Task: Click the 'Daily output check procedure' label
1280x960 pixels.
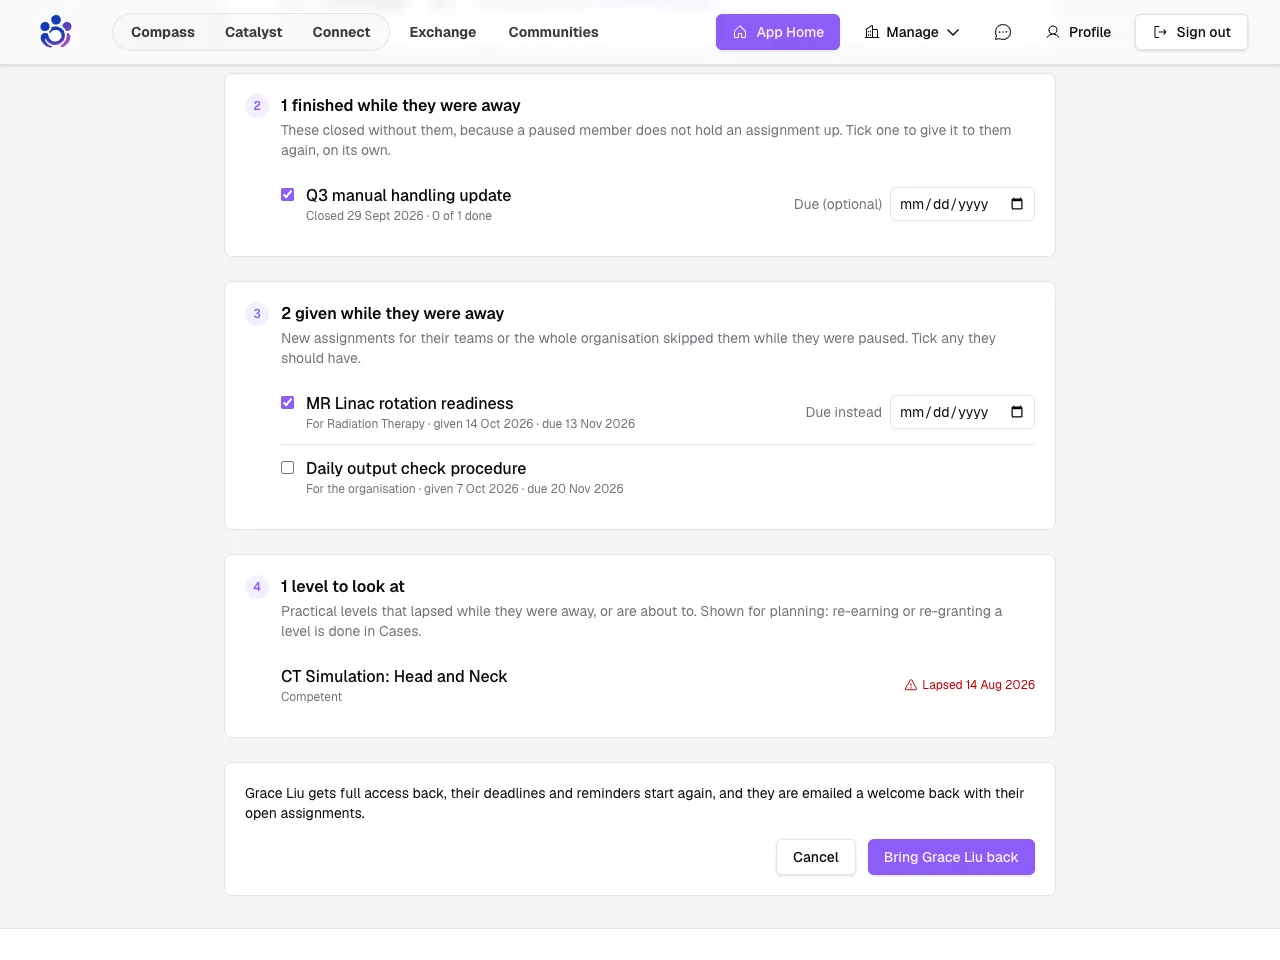Action: click(x=416, y=468)
